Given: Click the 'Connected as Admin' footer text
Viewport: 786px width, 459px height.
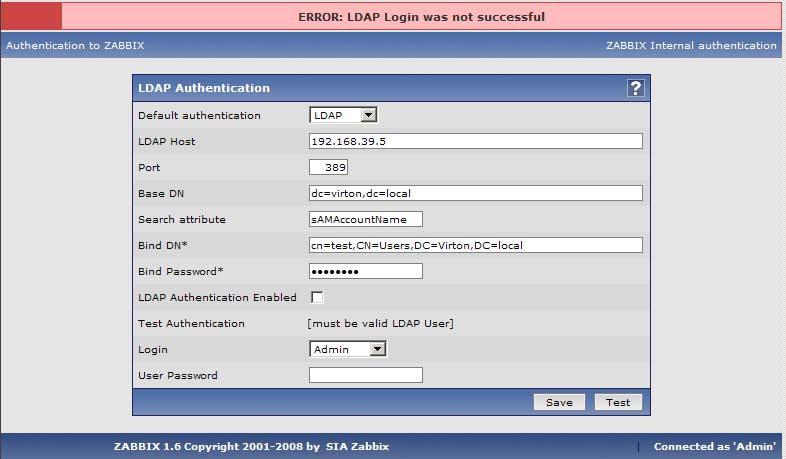Looking at the screenshot, I should [715, 446].
